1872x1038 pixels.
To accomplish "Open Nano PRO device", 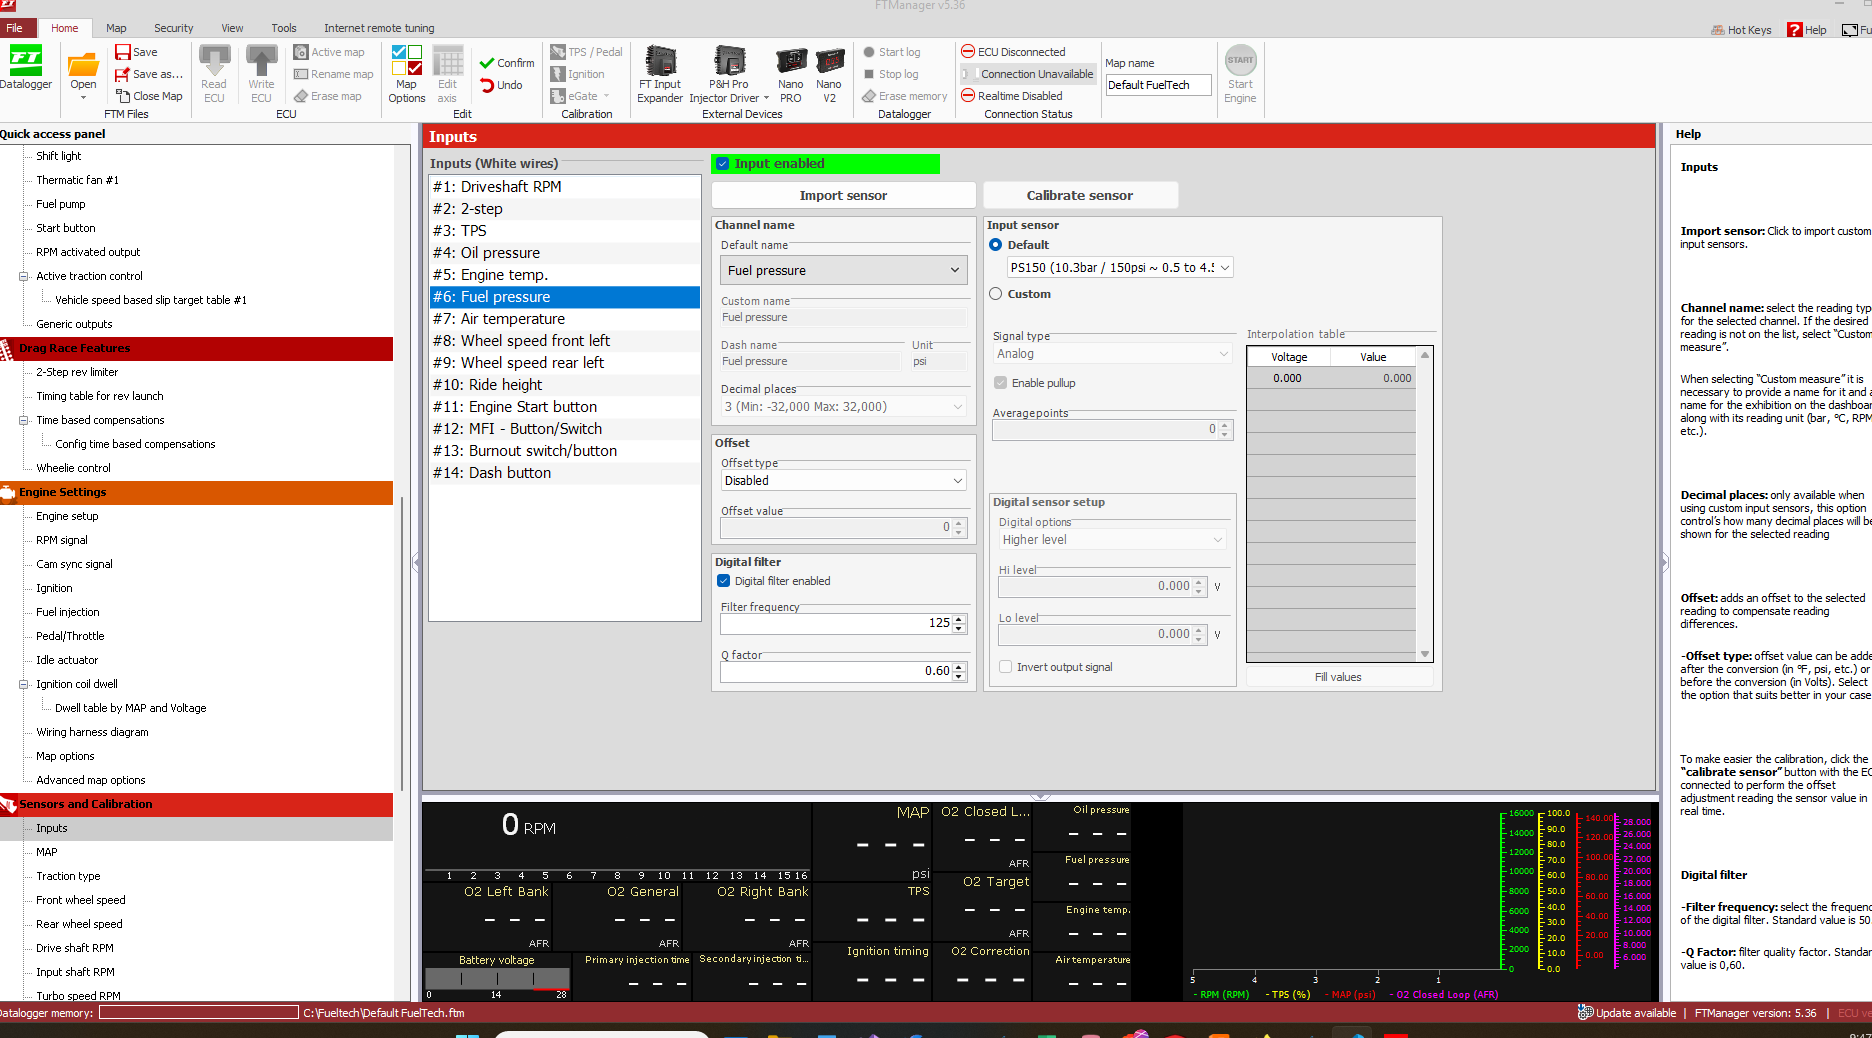I will pos(791,74).
